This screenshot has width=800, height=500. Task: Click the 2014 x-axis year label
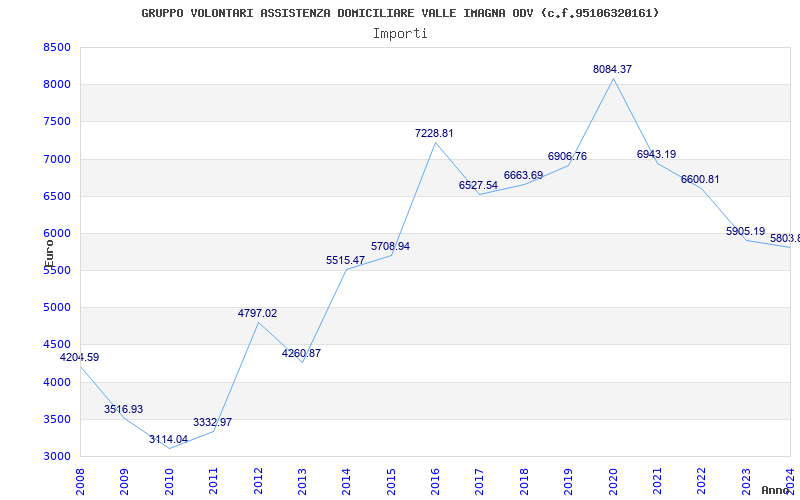(346, 481)
